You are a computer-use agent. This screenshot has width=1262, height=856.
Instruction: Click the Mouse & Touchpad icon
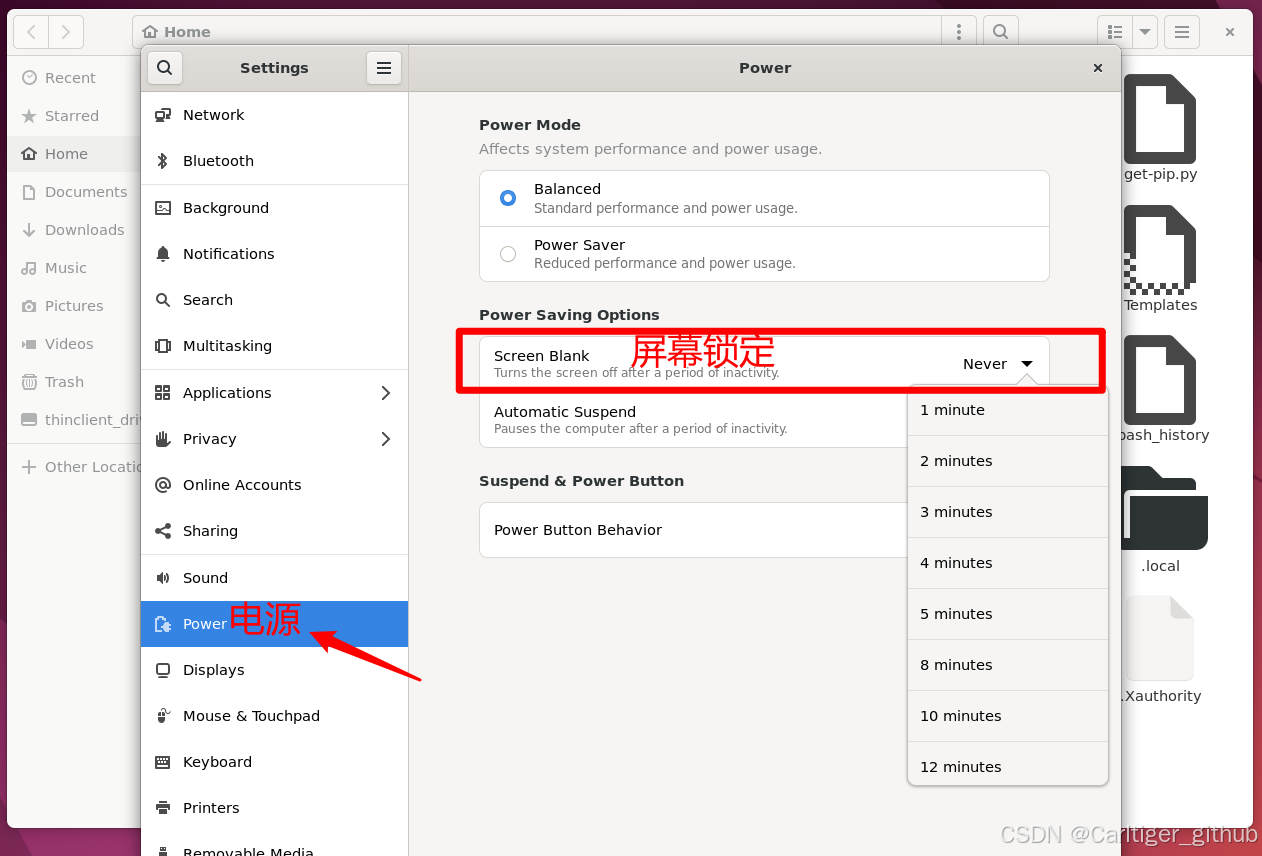163,716
